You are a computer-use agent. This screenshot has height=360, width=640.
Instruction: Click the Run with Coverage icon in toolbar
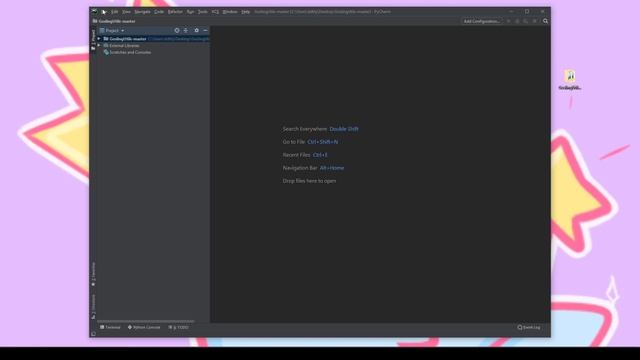coord(526,21)
